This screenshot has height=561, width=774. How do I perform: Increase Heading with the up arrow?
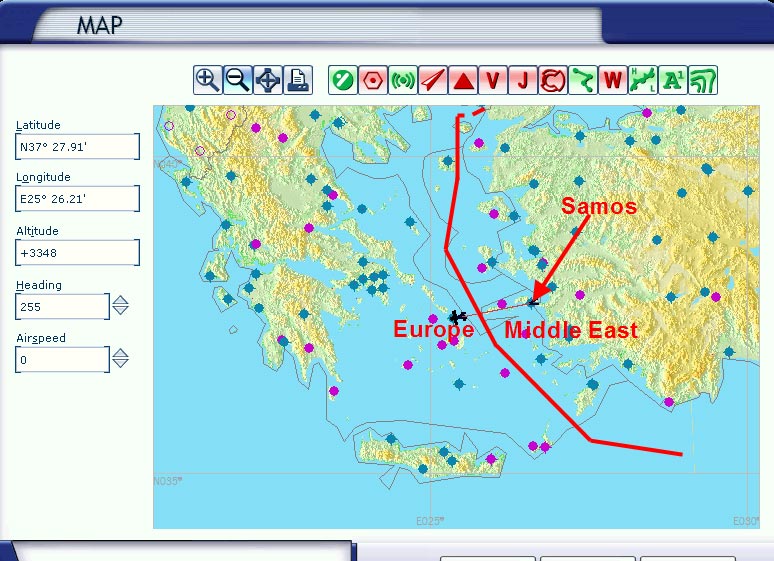(120, 300)
